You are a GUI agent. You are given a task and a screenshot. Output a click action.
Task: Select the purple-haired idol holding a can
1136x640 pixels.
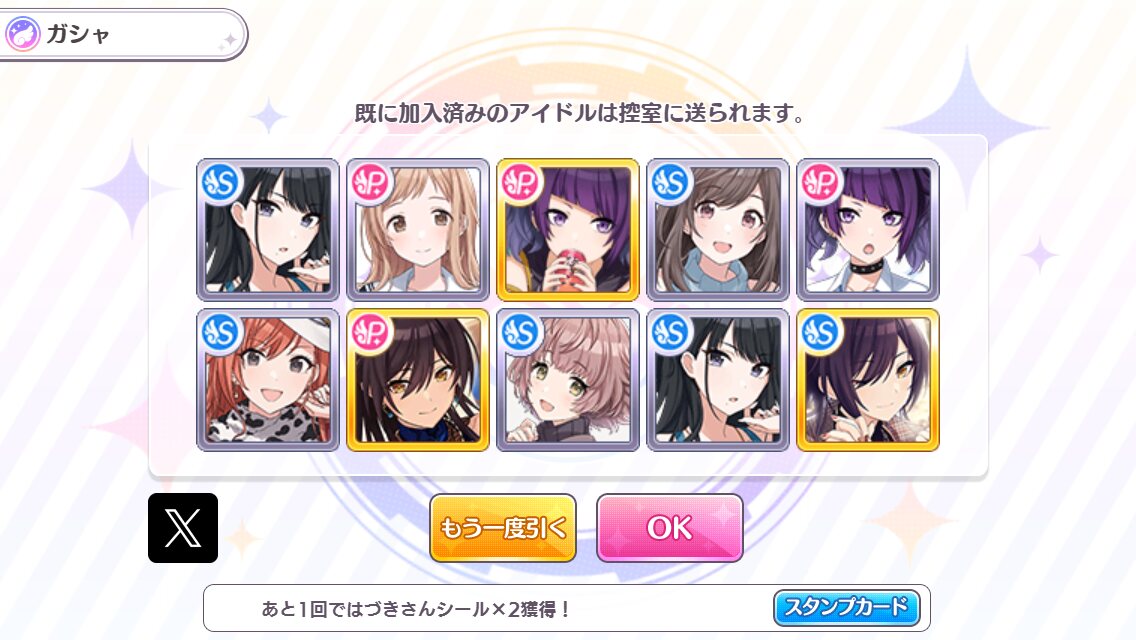(568, 230)
